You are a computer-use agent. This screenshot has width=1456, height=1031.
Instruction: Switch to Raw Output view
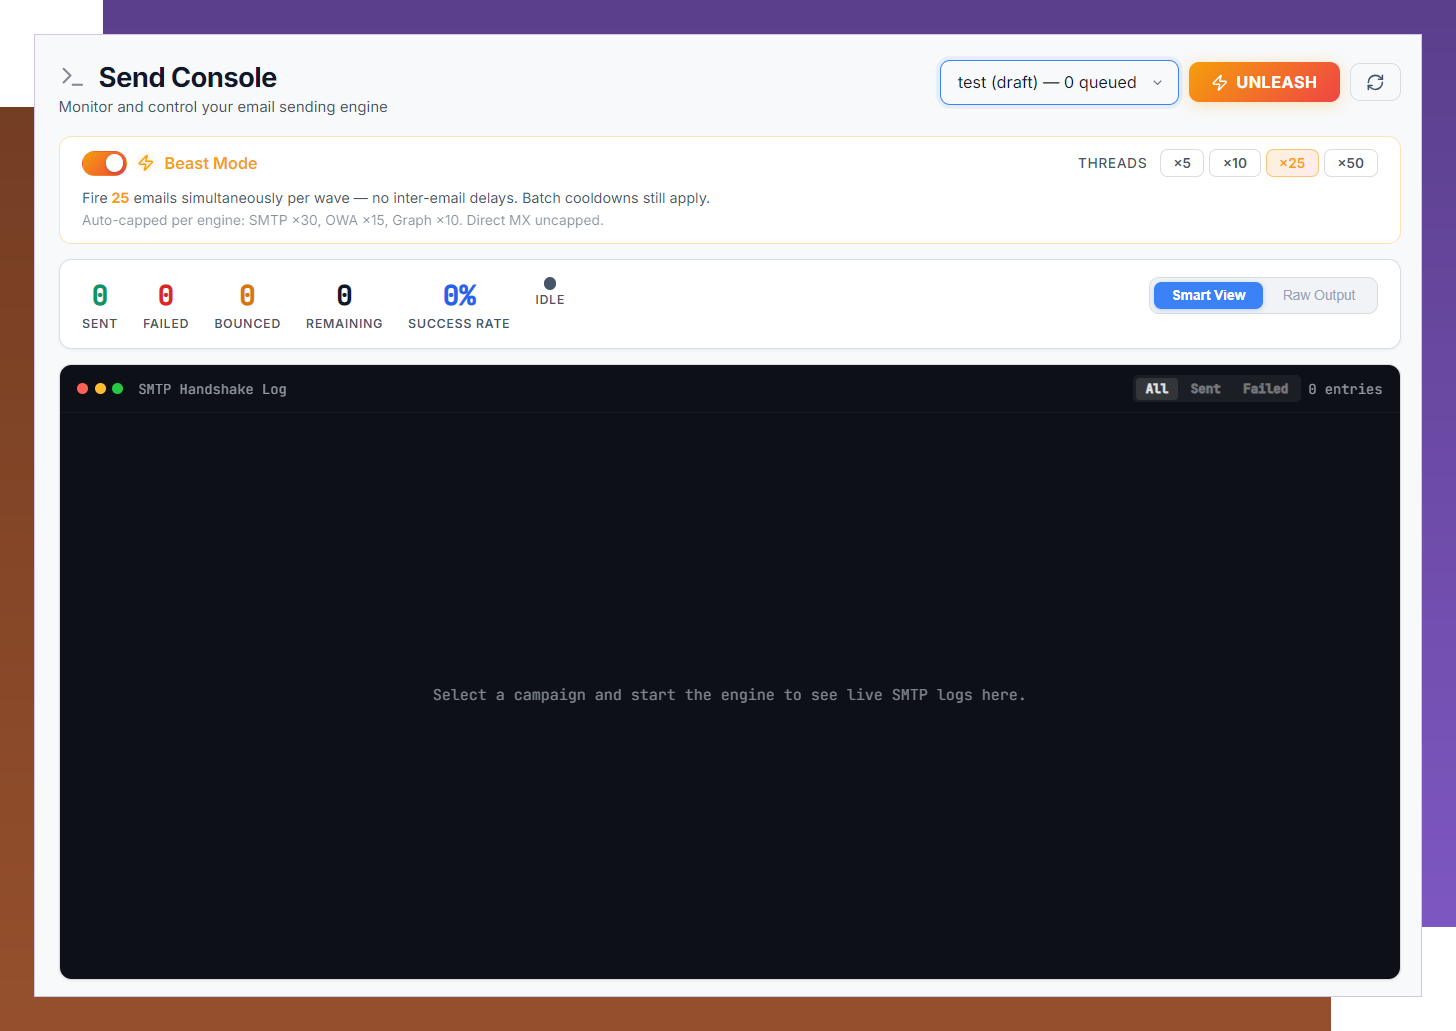pyautogui.click(x=1318, y=295)
